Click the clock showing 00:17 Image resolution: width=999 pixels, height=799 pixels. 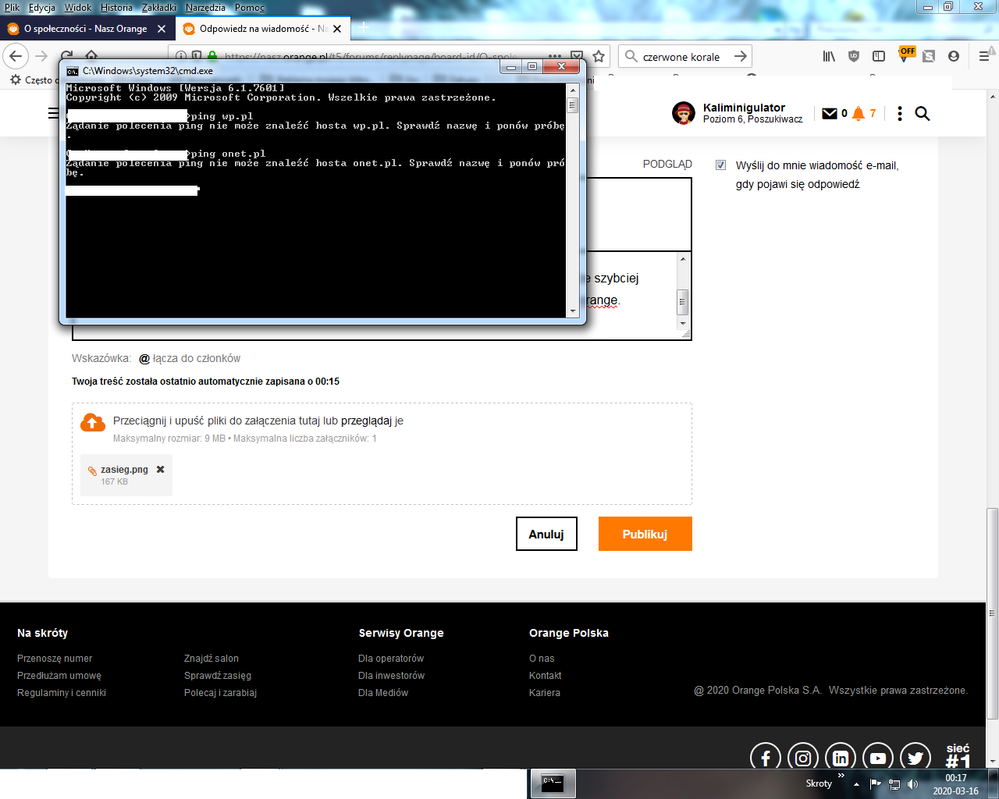[956, 778]
